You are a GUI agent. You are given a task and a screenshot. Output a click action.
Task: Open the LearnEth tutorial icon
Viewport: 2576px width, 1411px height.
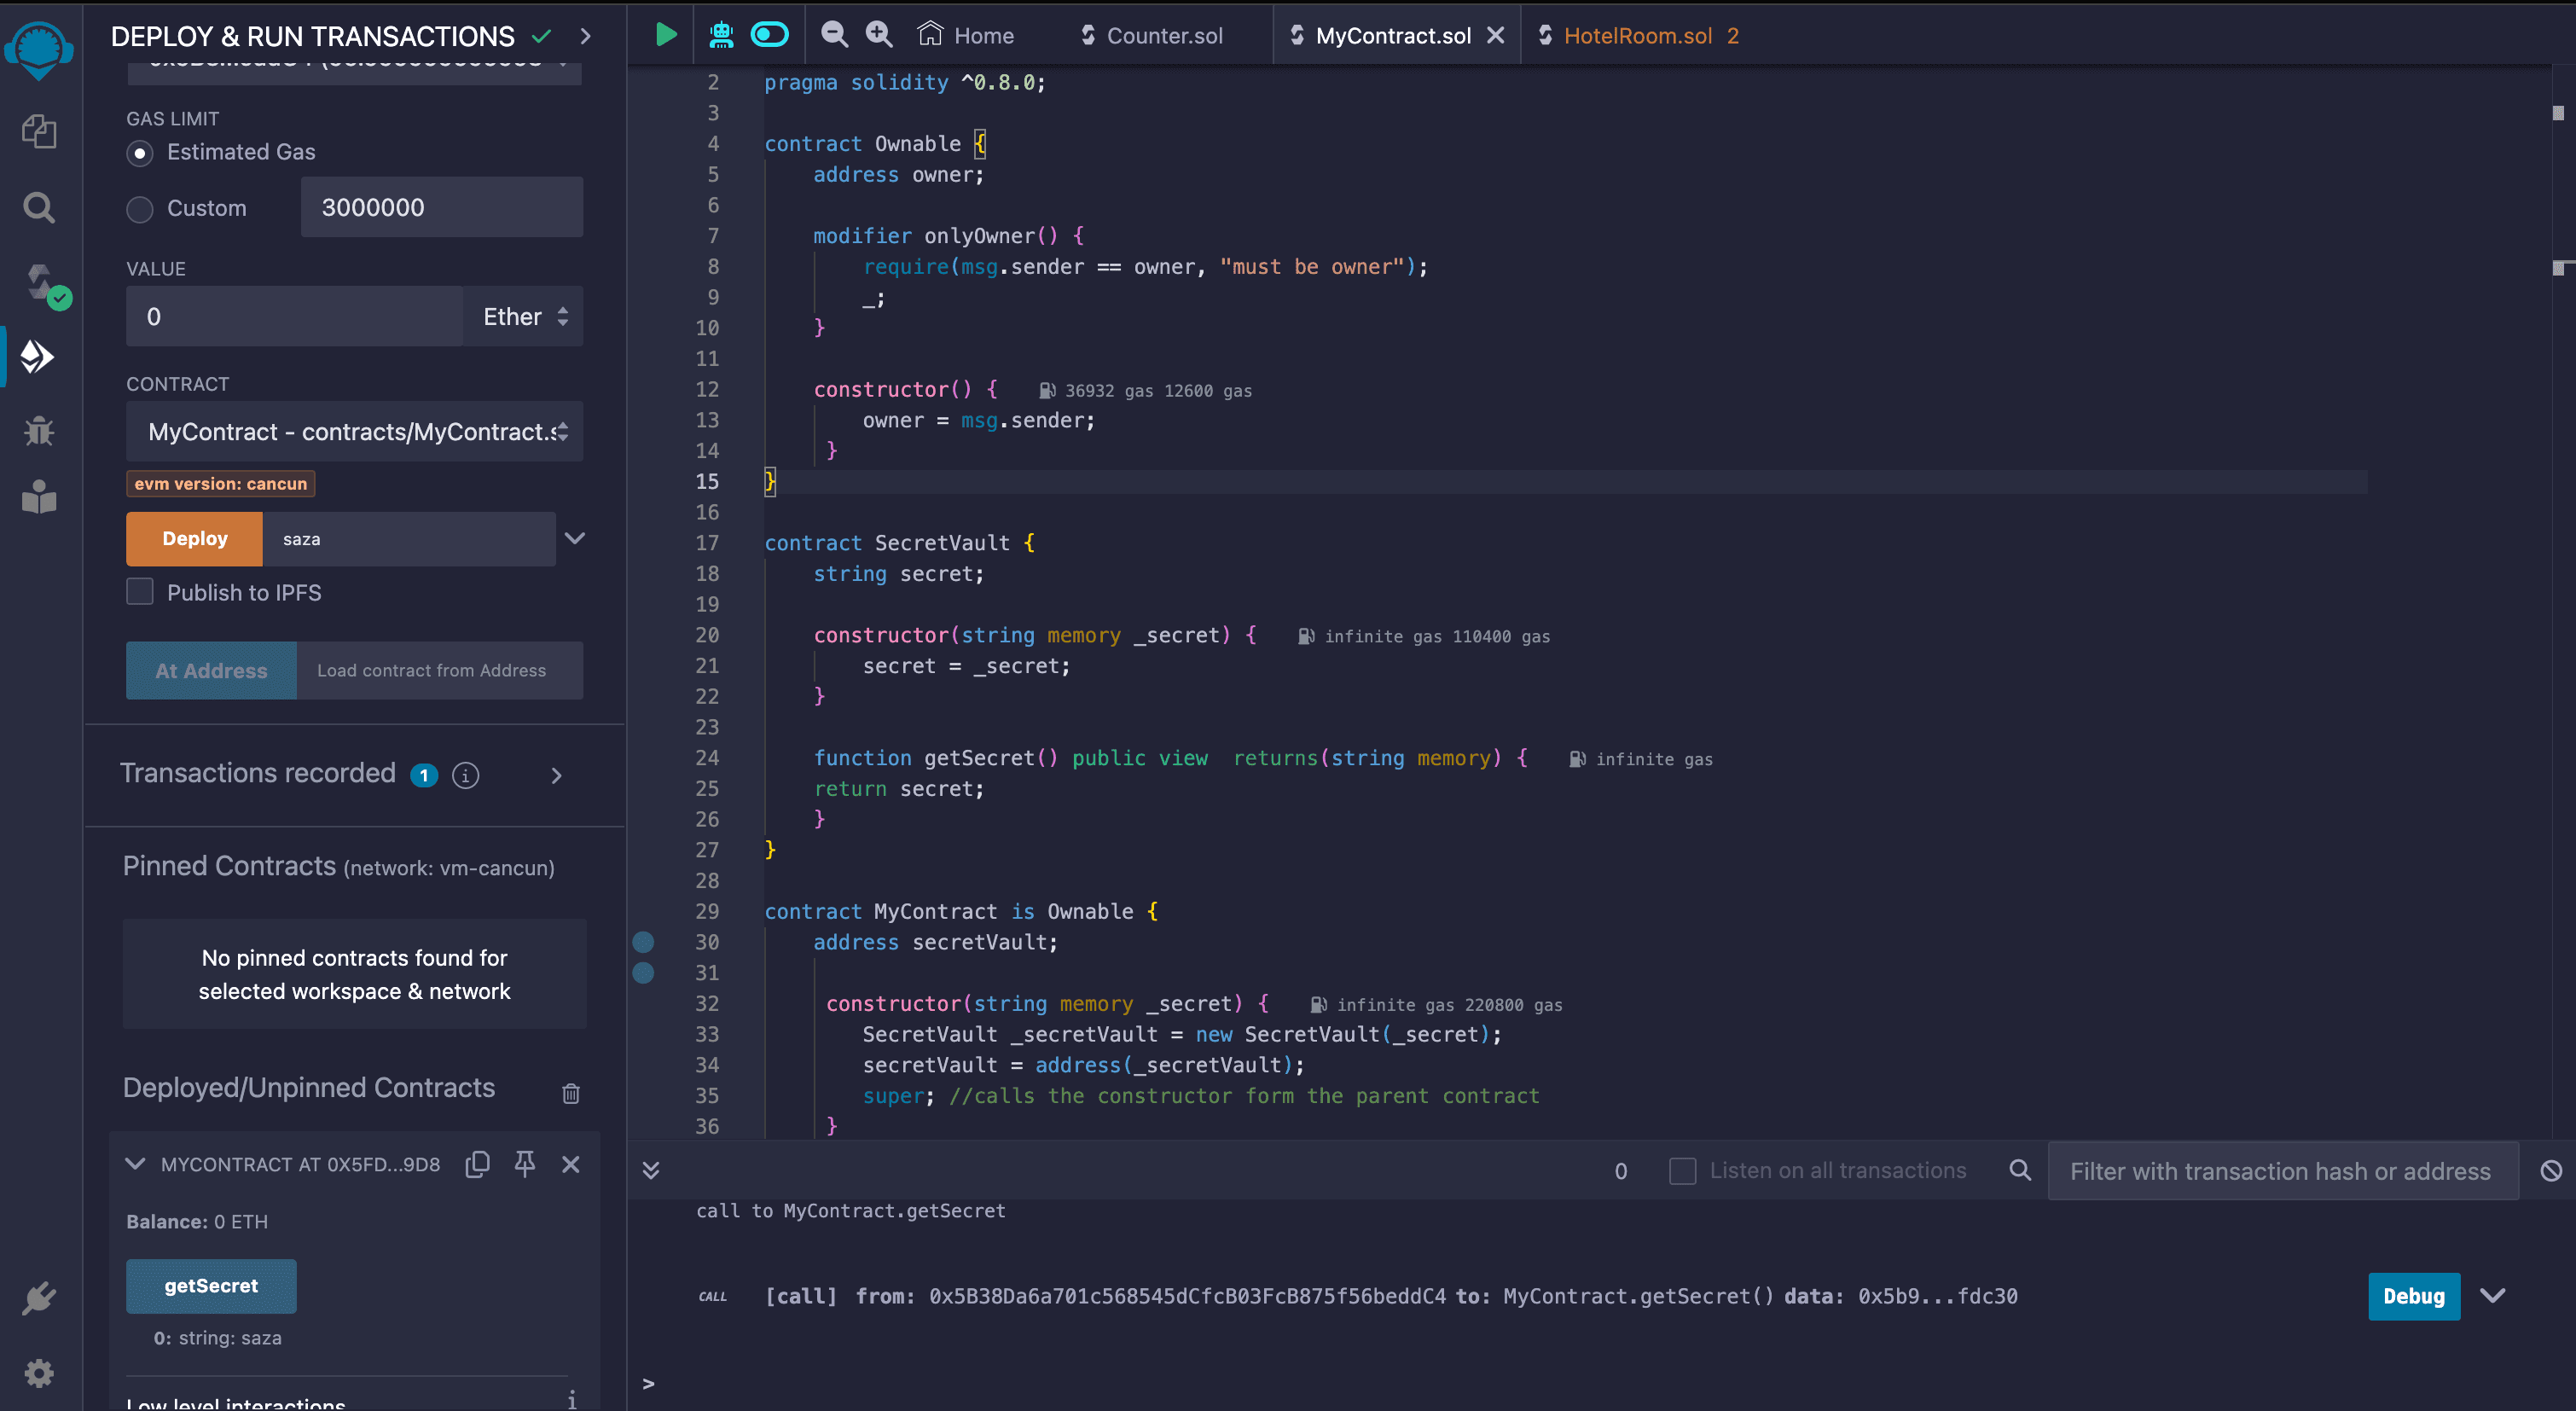[39, 497]
